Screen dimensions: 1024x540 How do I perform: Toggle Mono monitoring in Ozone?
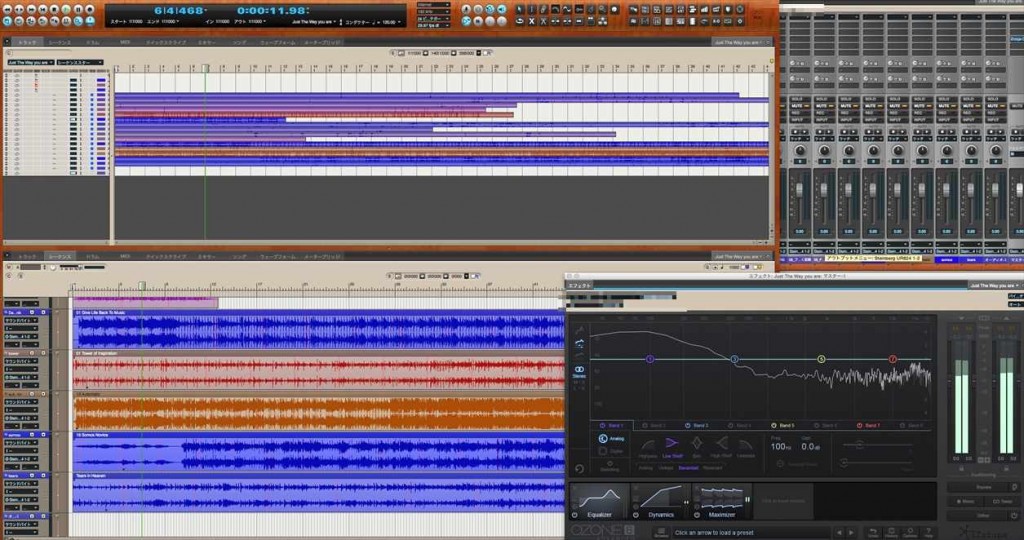click(966, 501)
